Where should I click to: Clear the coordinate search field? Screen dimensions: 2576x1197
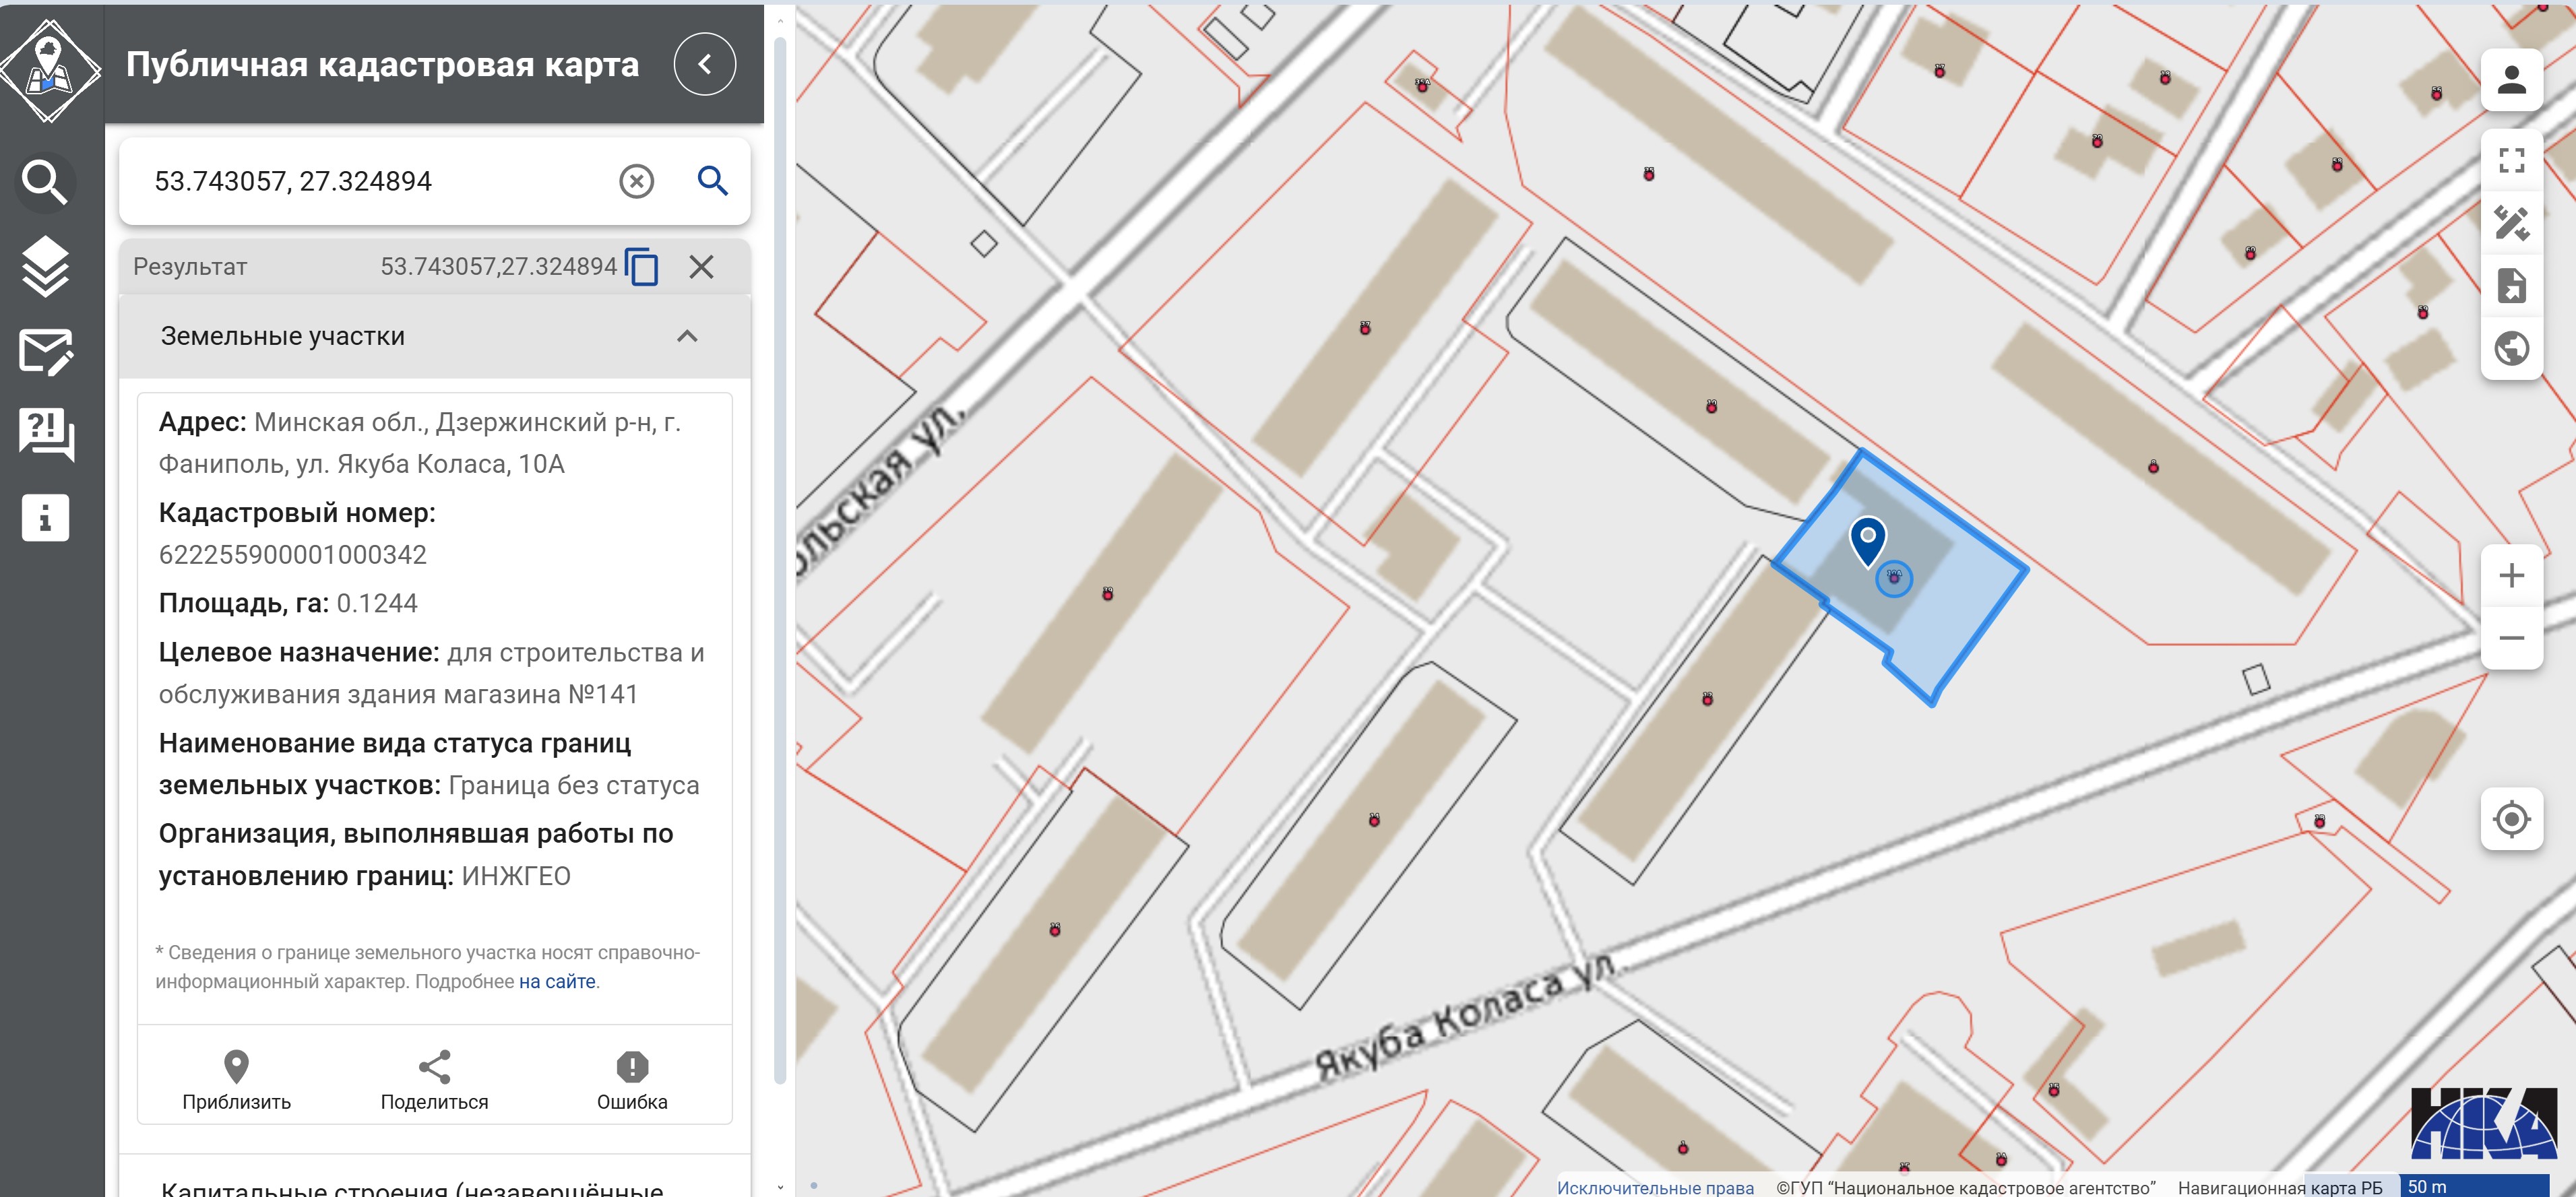[x=636, y=181]
